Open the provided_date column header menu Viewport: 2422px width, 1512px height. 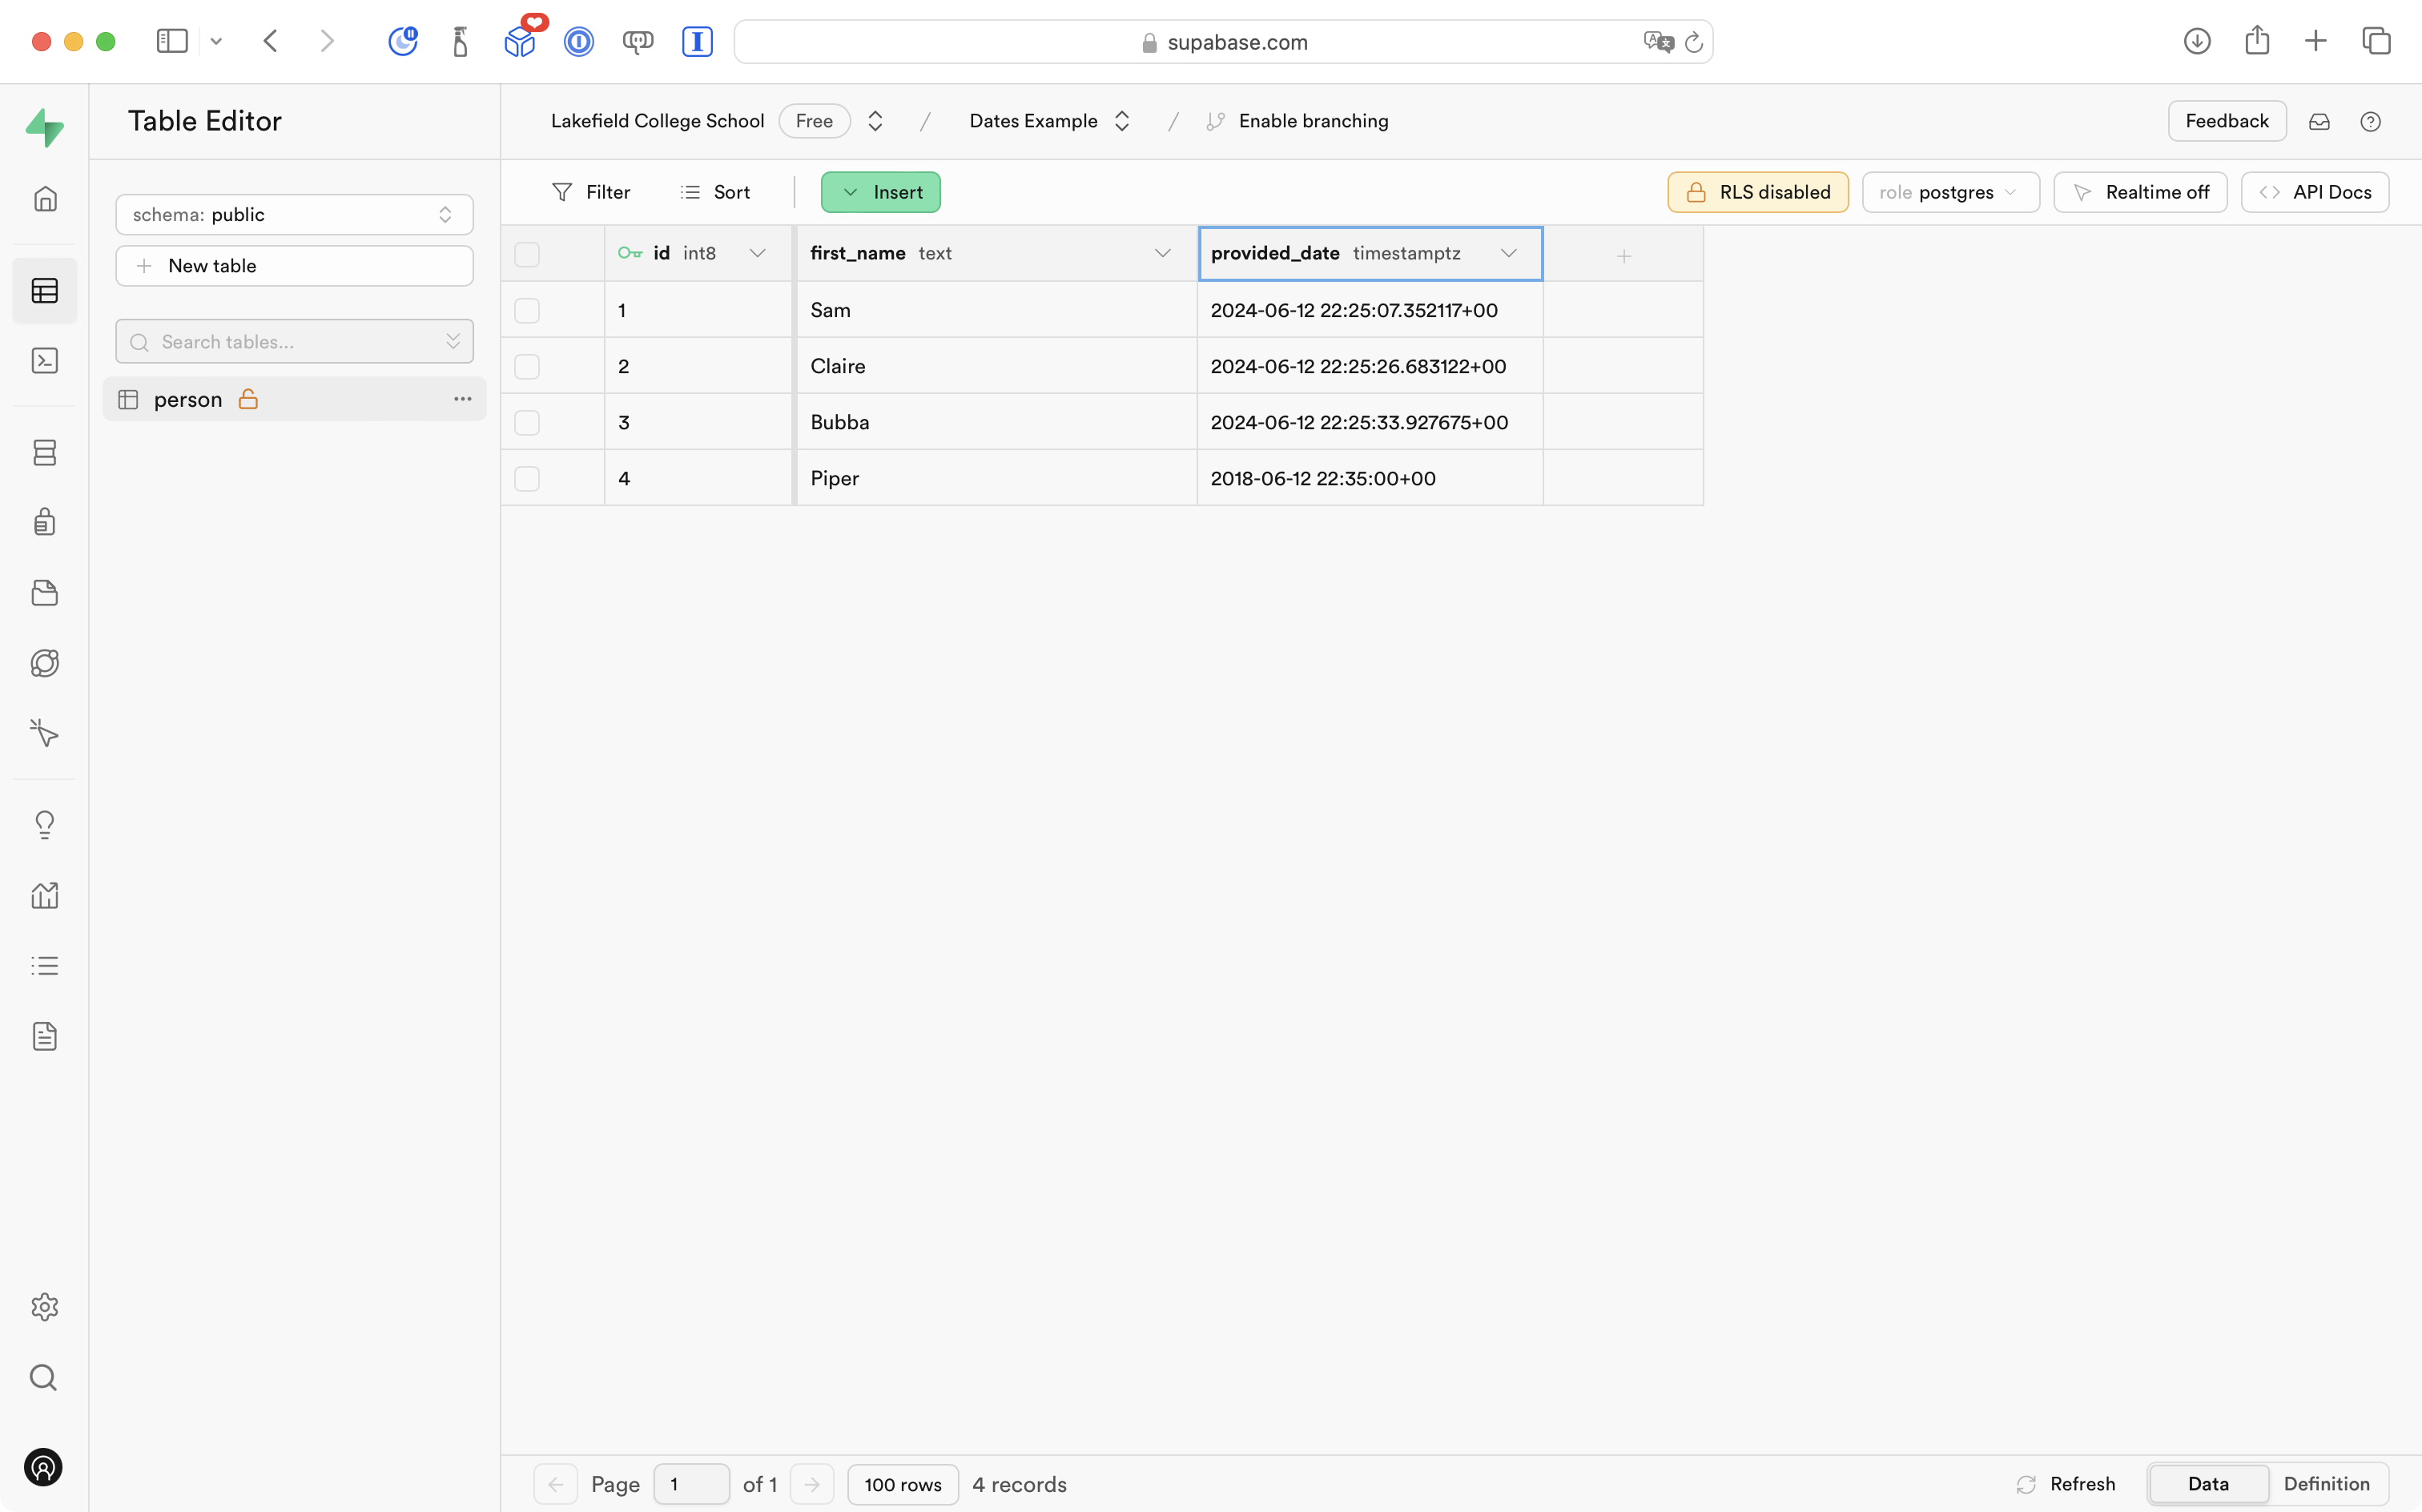pos(1508,254)
